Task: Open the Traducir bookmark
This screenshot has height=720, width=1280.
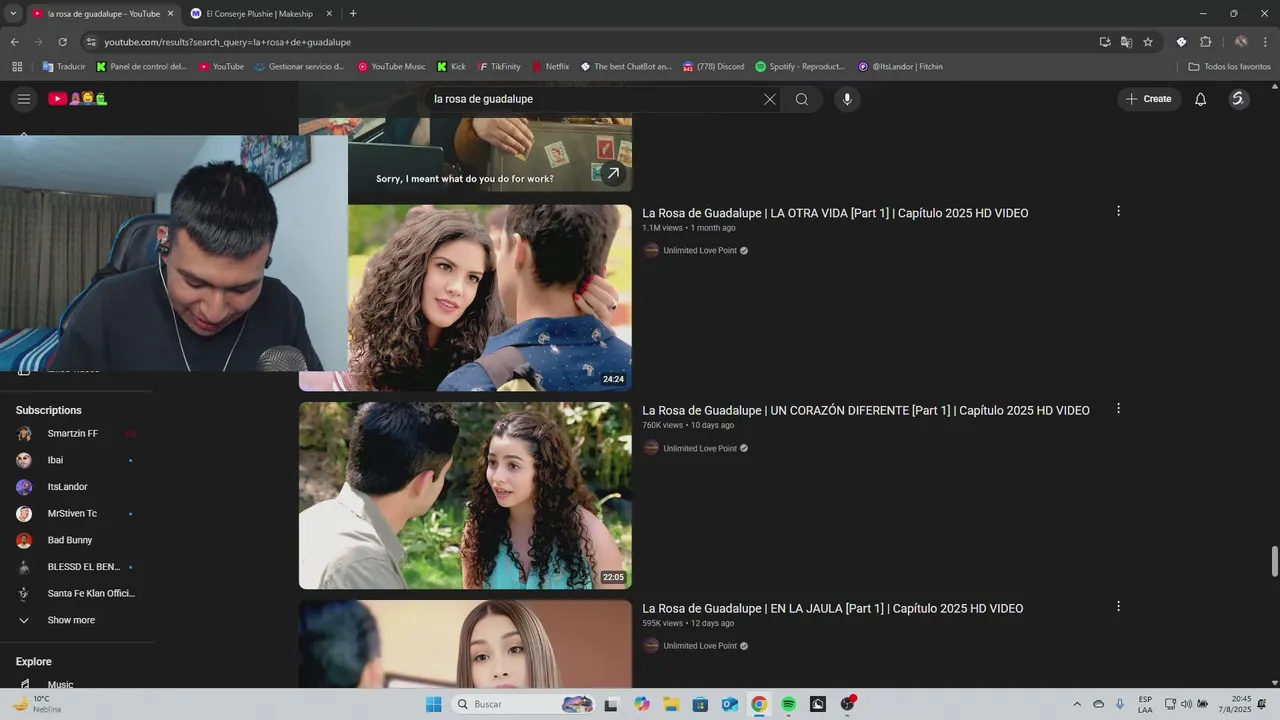Action: click(64, 67)
